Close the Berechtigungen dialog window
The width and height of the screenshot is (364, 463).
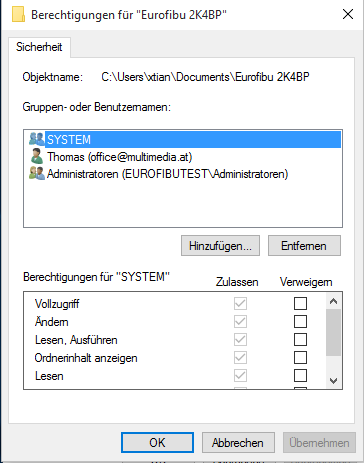coord(348,14)
